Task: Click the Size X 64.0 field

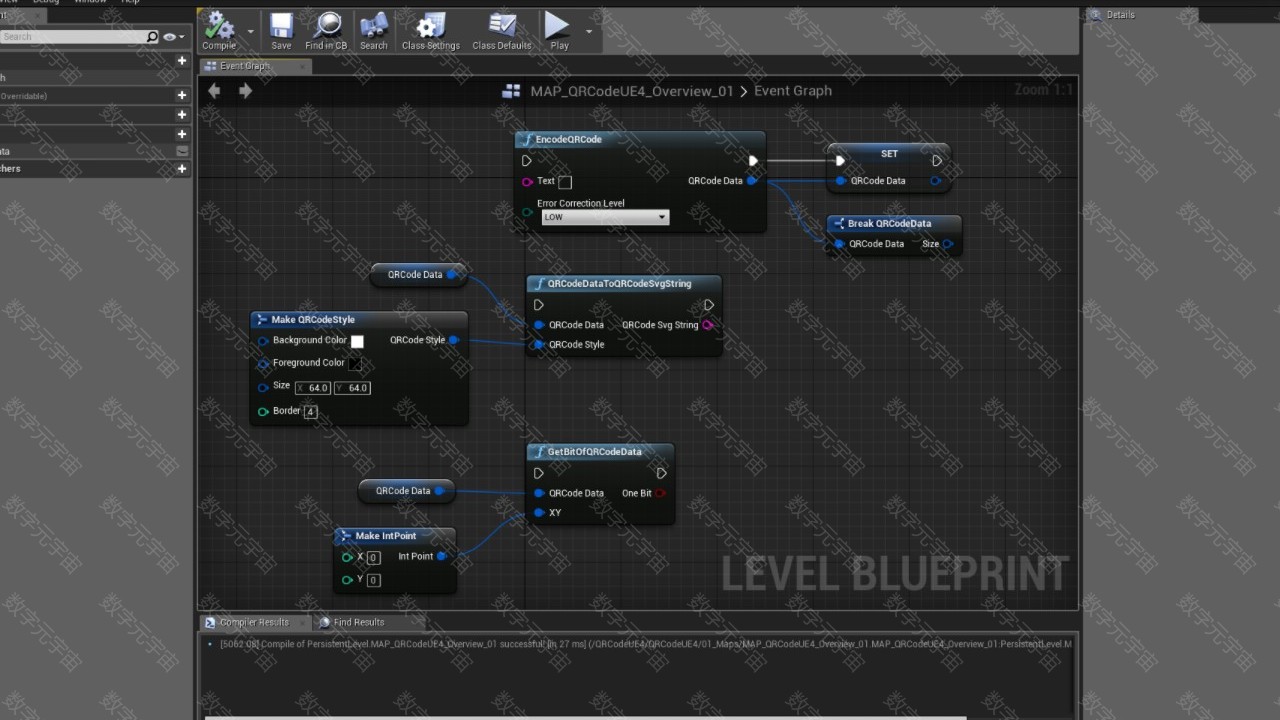Action: coord(313,388)
